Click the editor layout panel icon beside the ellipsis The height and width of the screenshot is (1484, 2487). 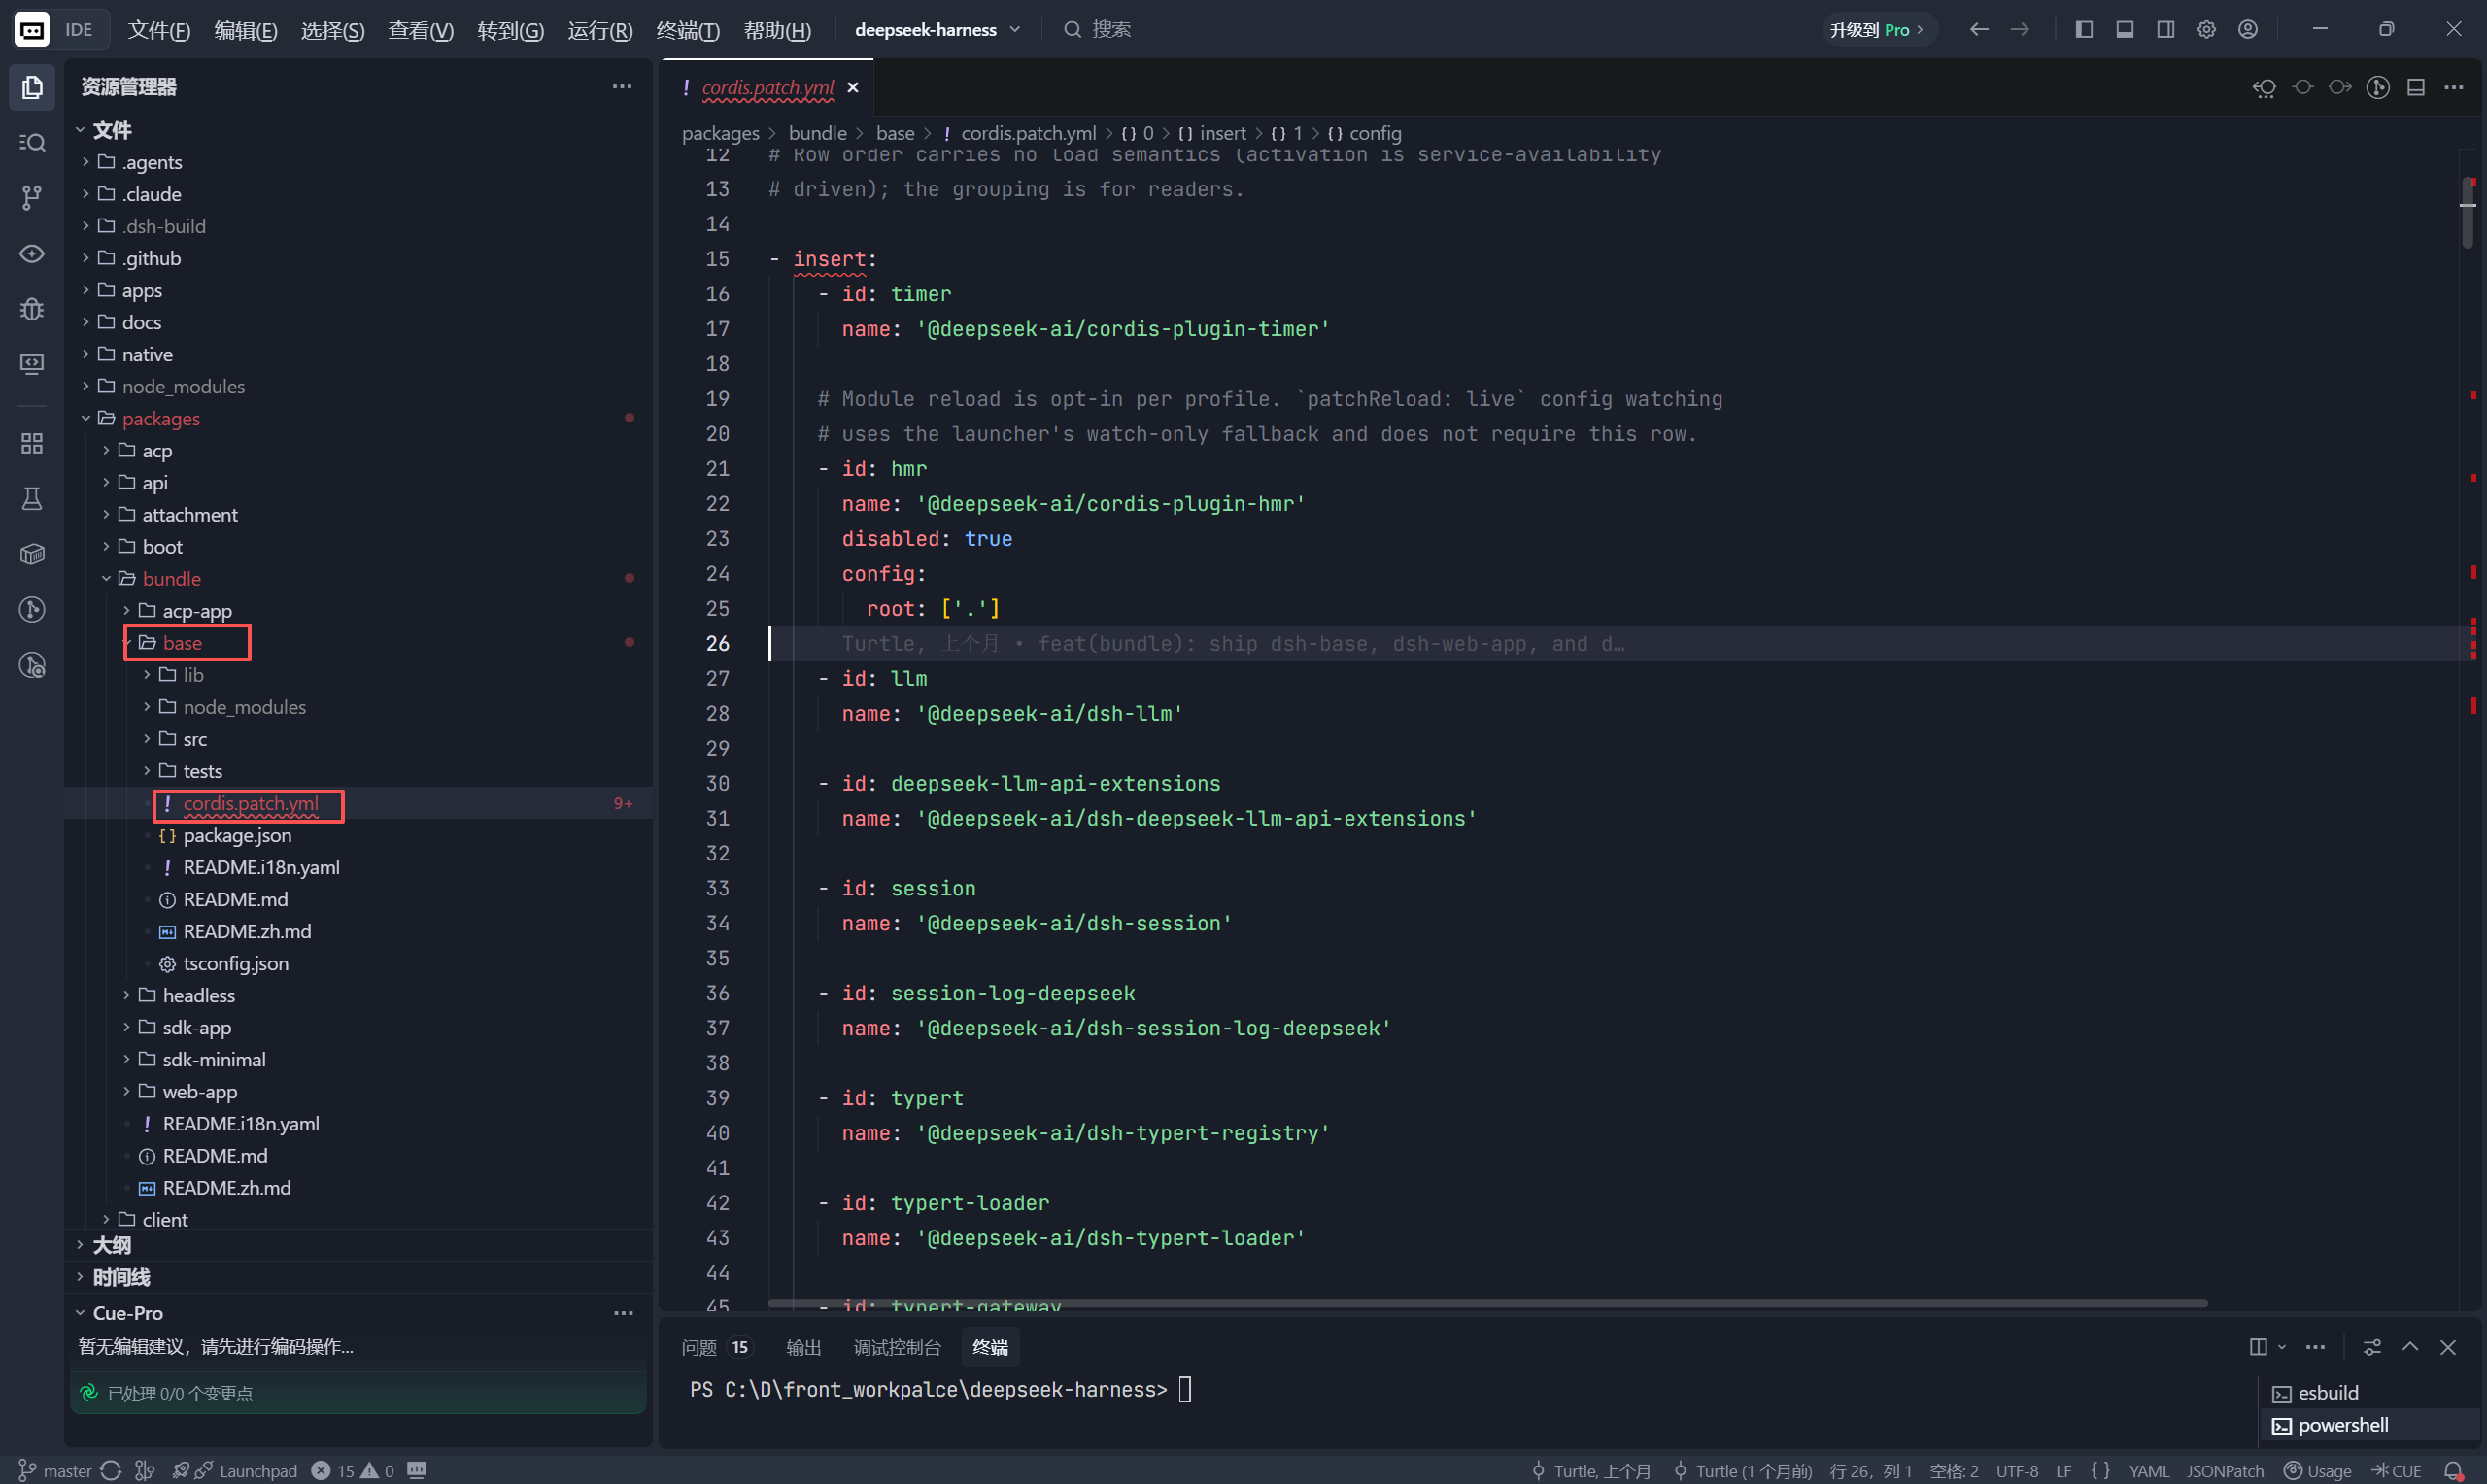tap(2416, 88)
